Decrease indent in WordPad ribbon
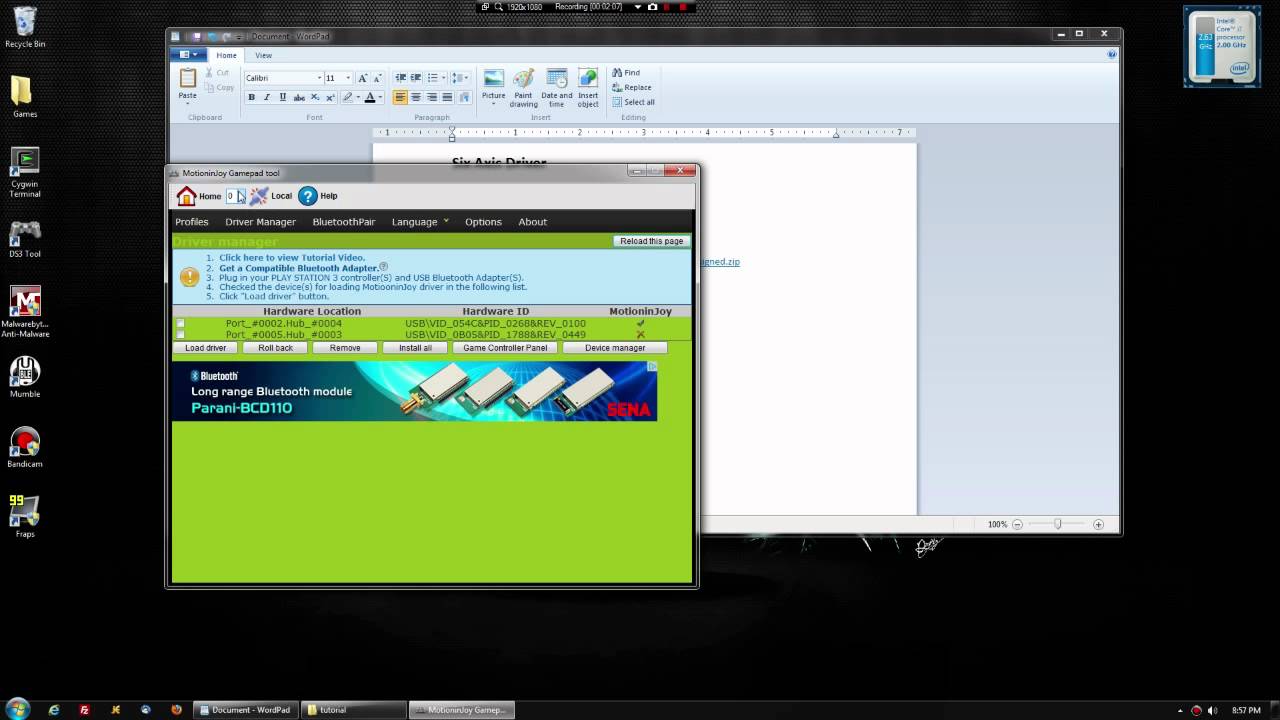1280x720 pixels. coord(400,78)
